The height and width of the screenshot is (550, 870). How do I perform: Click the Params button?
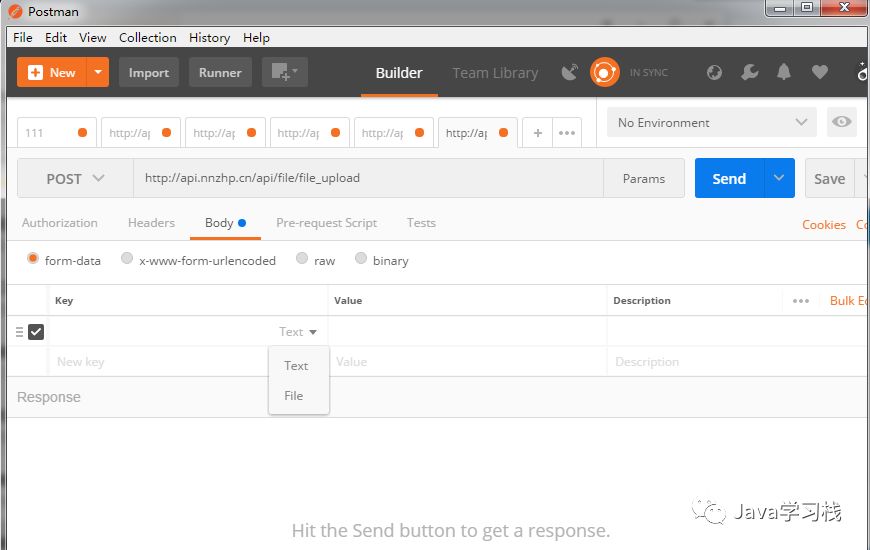click(x=644, y=179)
